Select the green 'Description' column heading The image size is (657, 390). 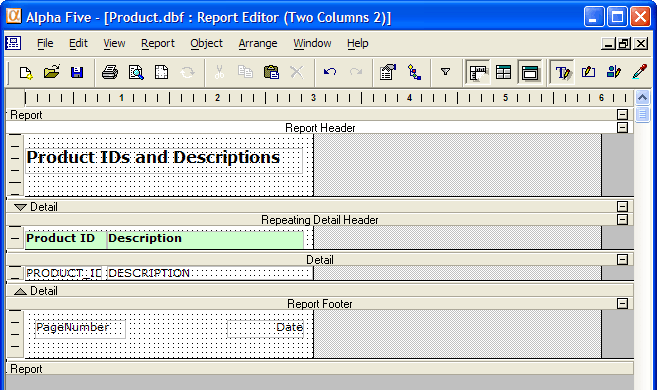(205, 239)
